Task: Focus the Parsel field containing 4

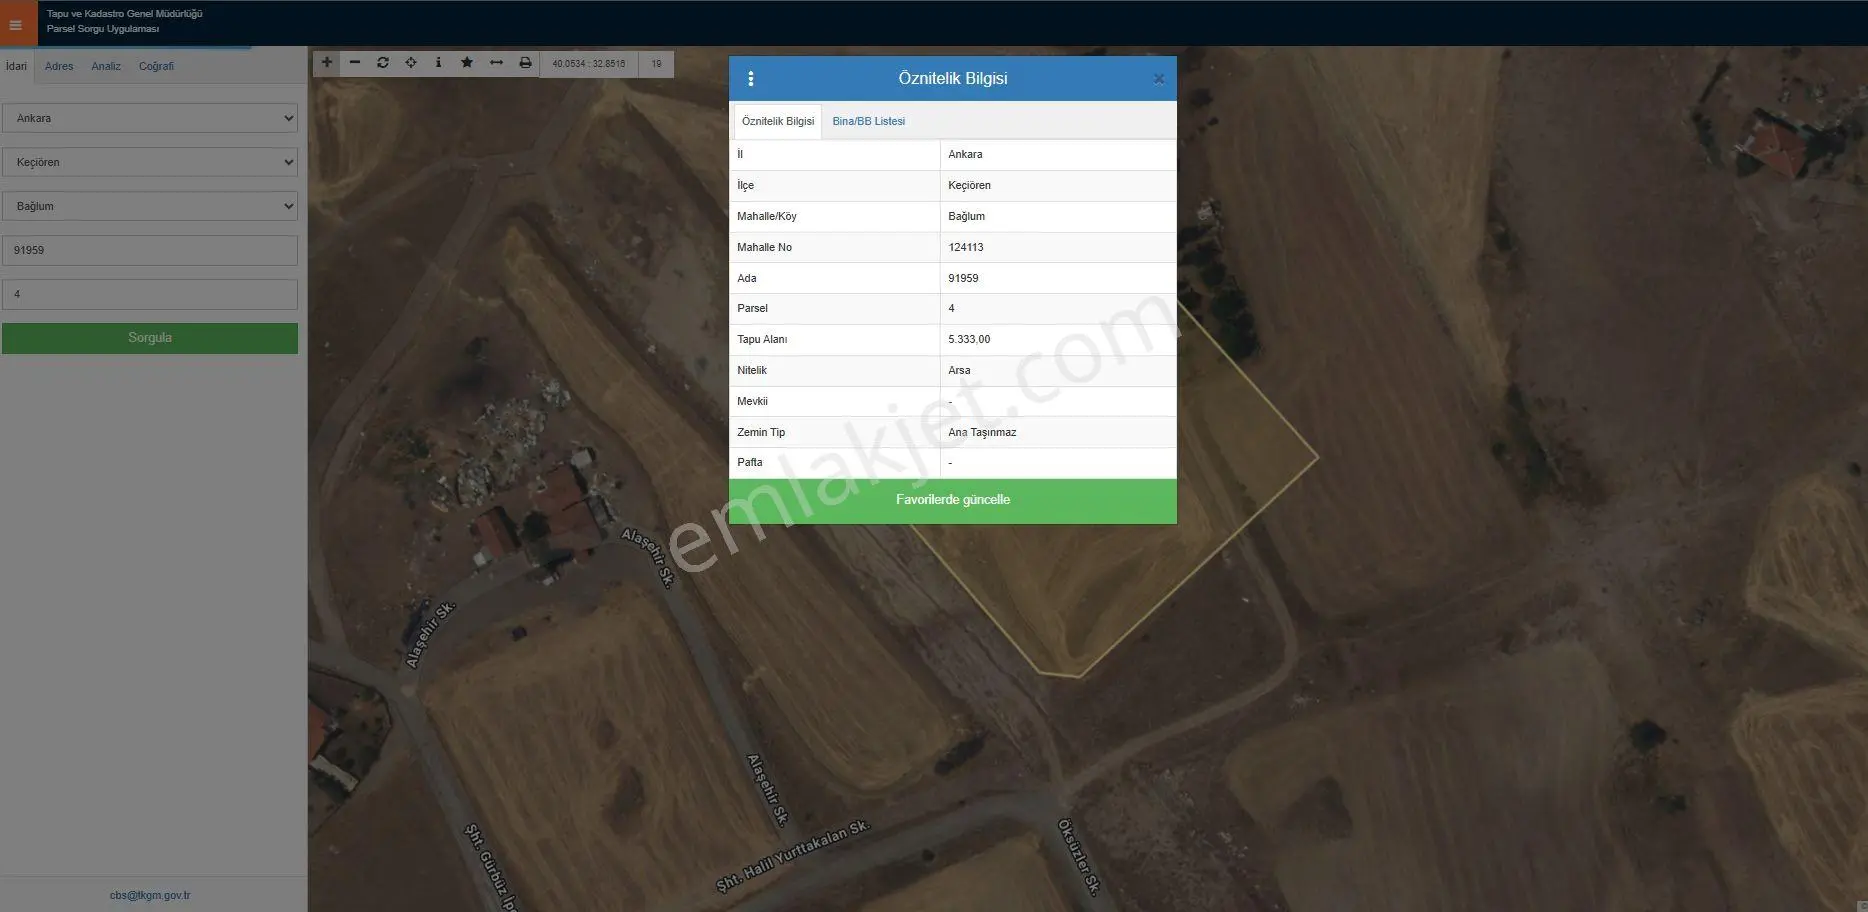Action: (150, 294)
